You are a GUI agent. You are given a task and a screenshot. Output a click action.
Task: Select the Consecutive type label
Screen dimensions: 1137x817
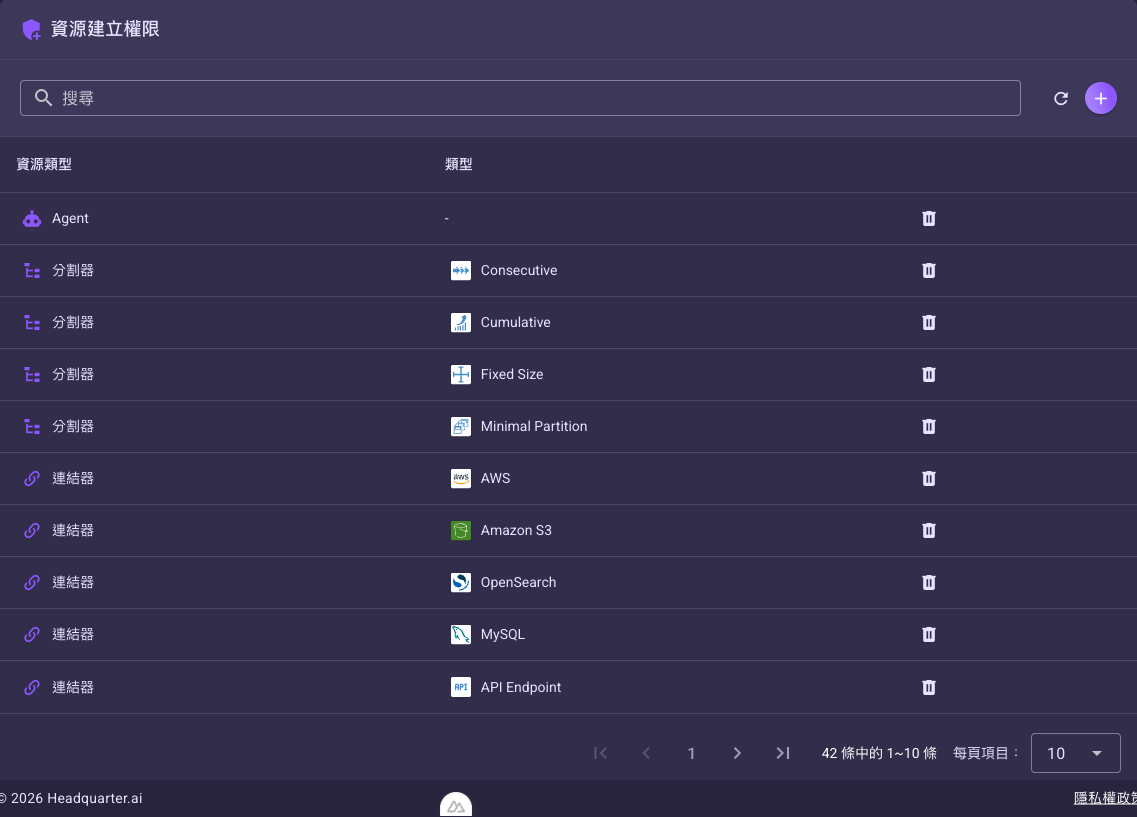coord(519,270)
